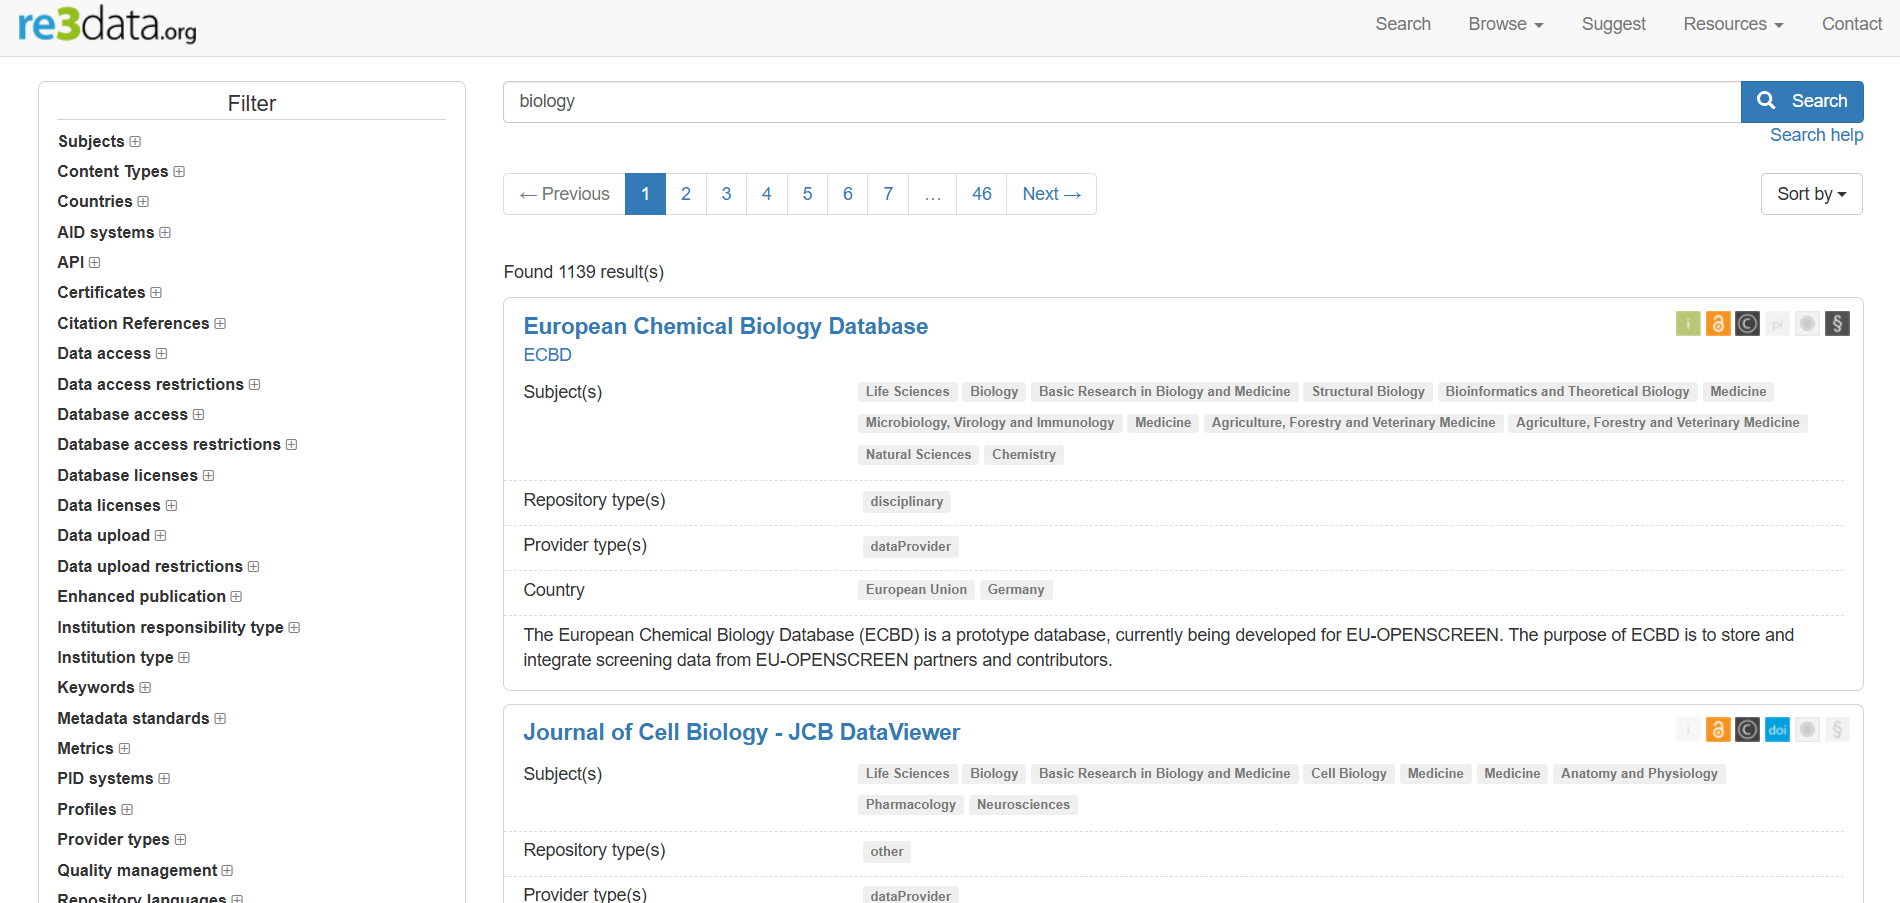Click the copyright license icon for JCB DataViewer

click(1747, 730)
